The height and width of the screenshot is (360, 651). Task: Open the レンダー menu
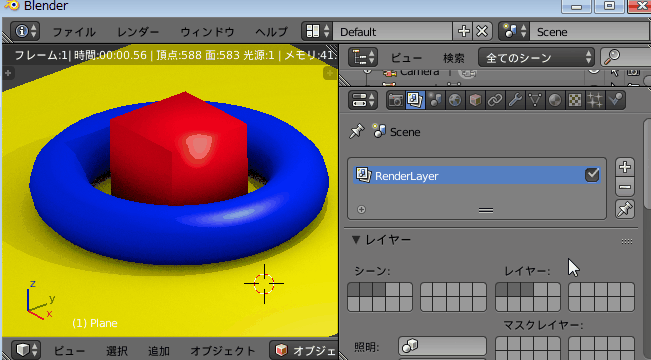coord(138,32)
